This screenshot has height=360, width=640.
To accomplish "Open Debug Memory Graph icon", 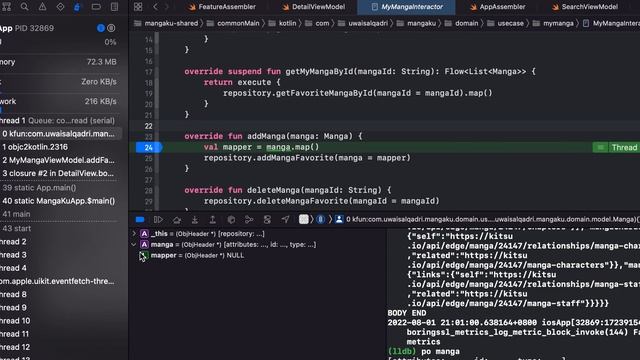I will pyautogui.click(x=249, y=220).
